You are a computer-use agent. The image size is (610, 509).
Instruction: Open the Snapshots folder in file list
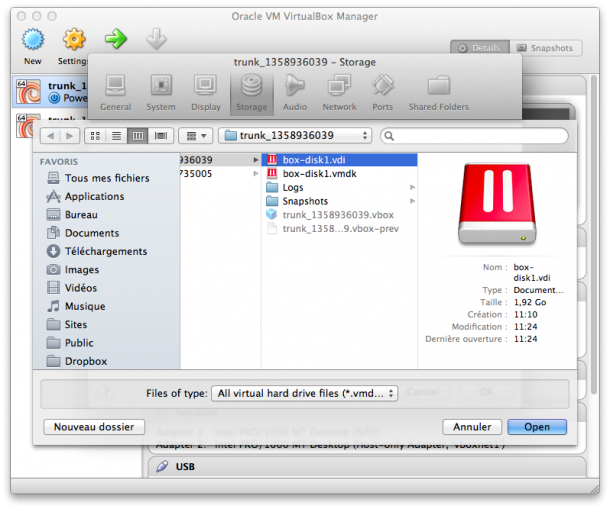click(340, 201)
